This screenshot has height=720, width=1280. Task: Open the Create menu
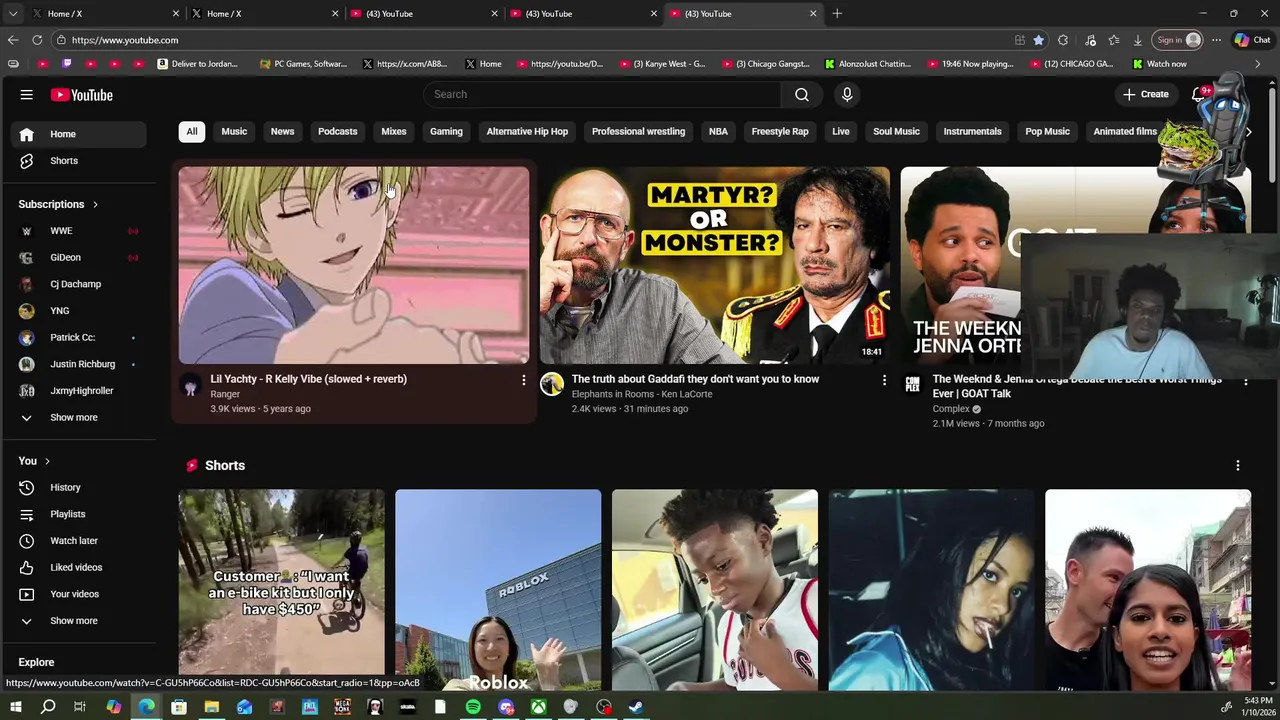tap(1145, 94)
